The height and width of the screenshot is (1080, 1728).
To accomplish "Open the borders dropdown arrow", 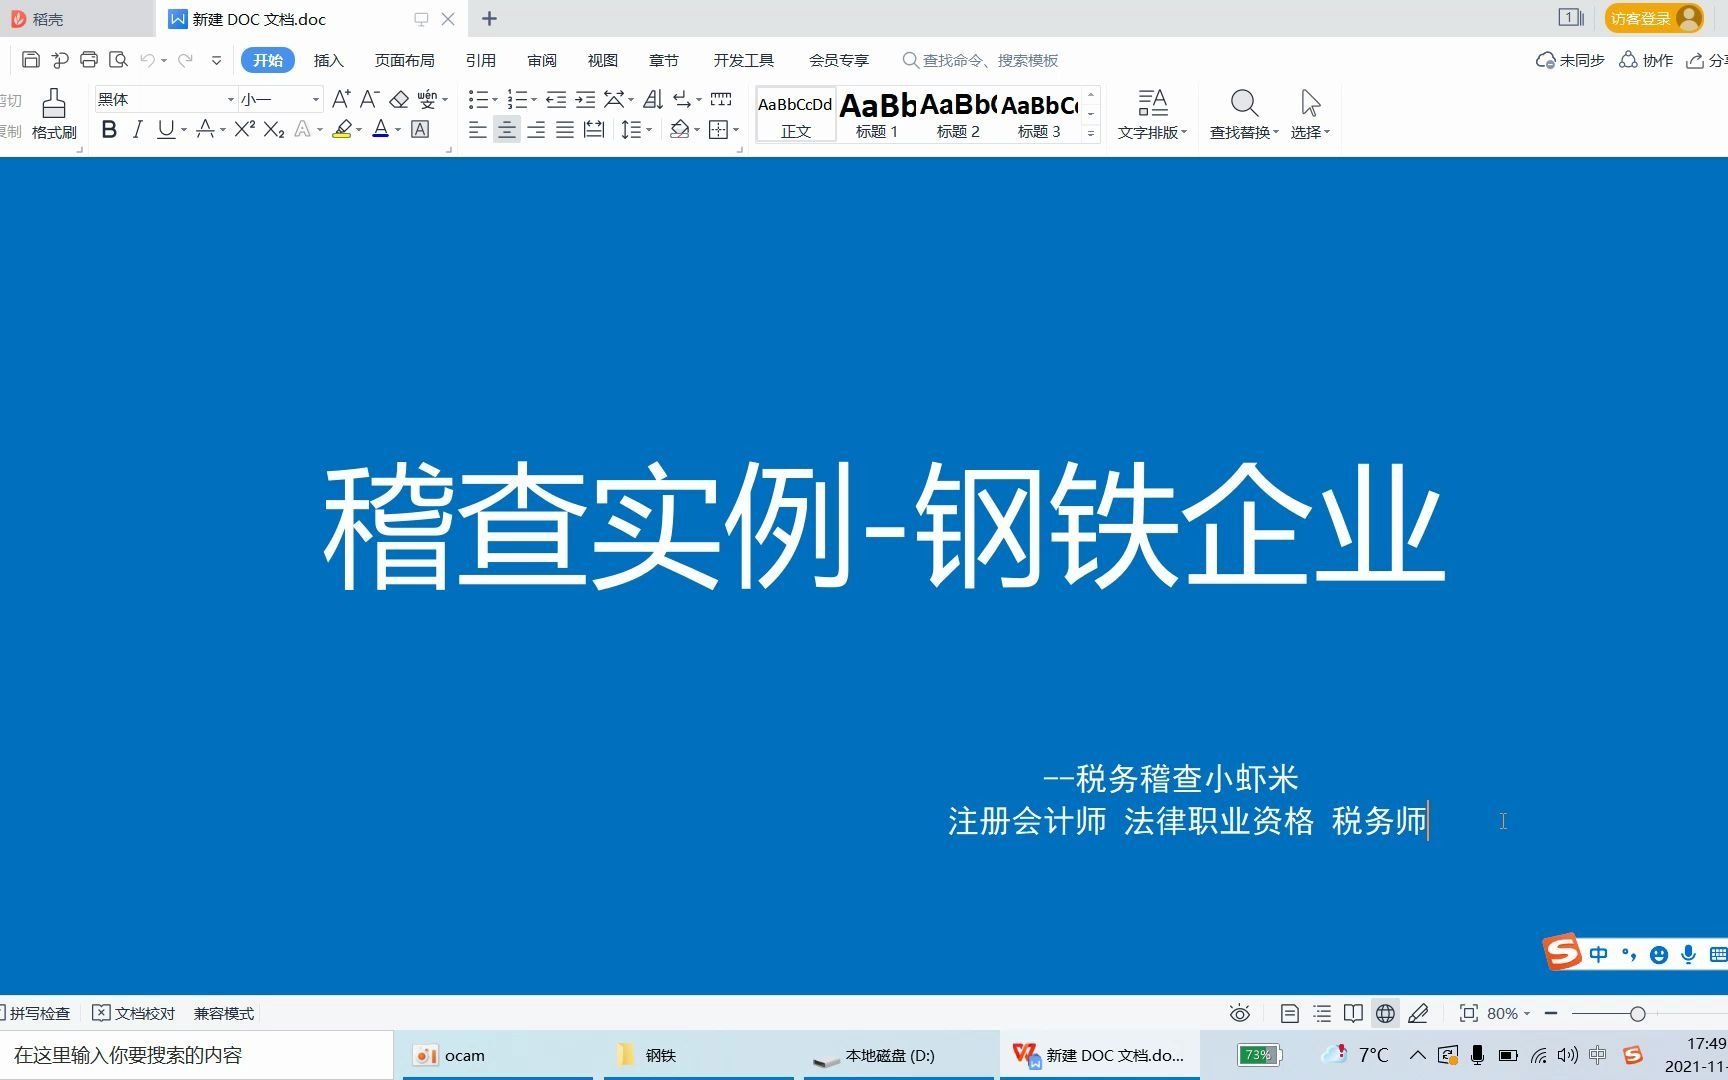I will [736, 130].
